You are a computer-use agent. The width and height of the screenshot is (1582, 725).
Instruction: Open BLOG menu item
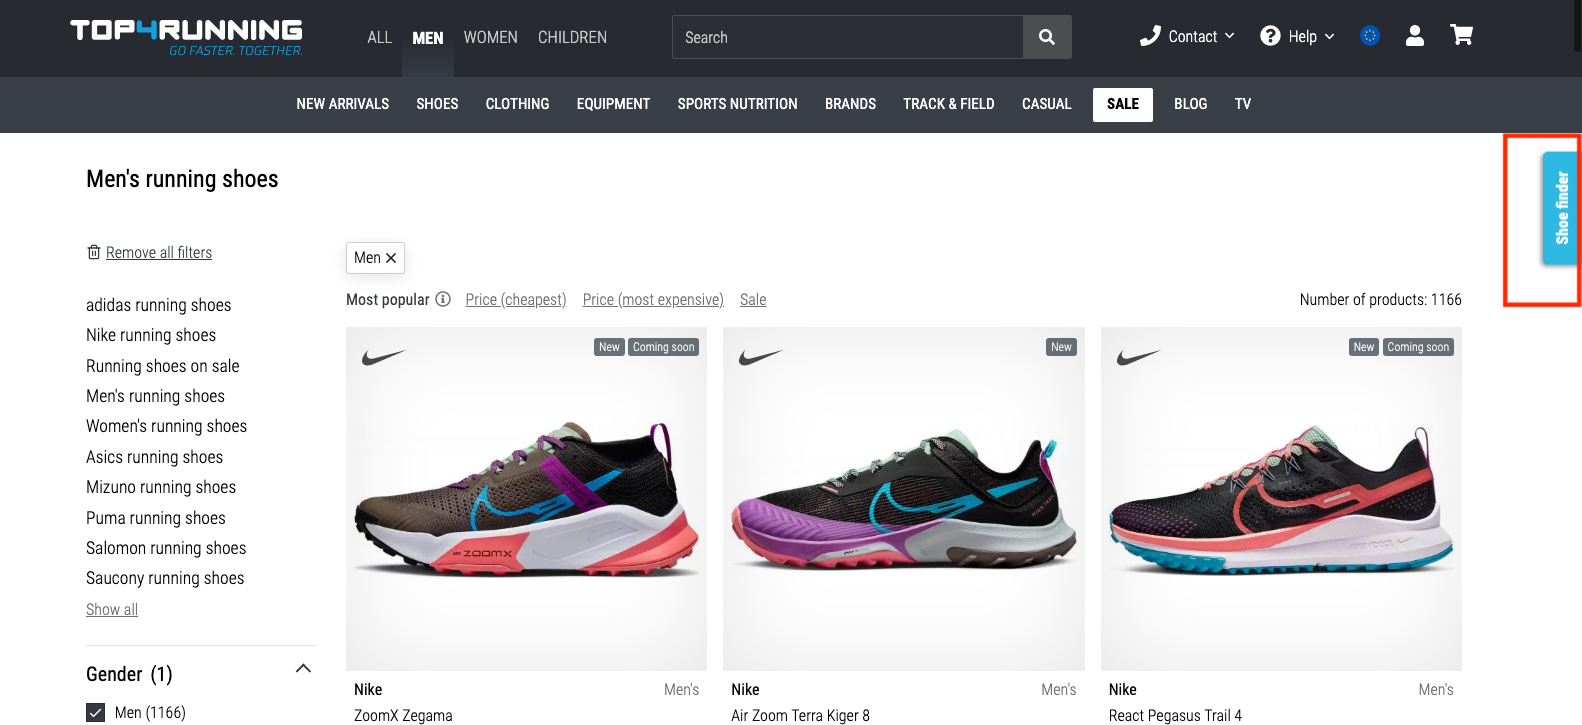click(x=1190, y=104)
